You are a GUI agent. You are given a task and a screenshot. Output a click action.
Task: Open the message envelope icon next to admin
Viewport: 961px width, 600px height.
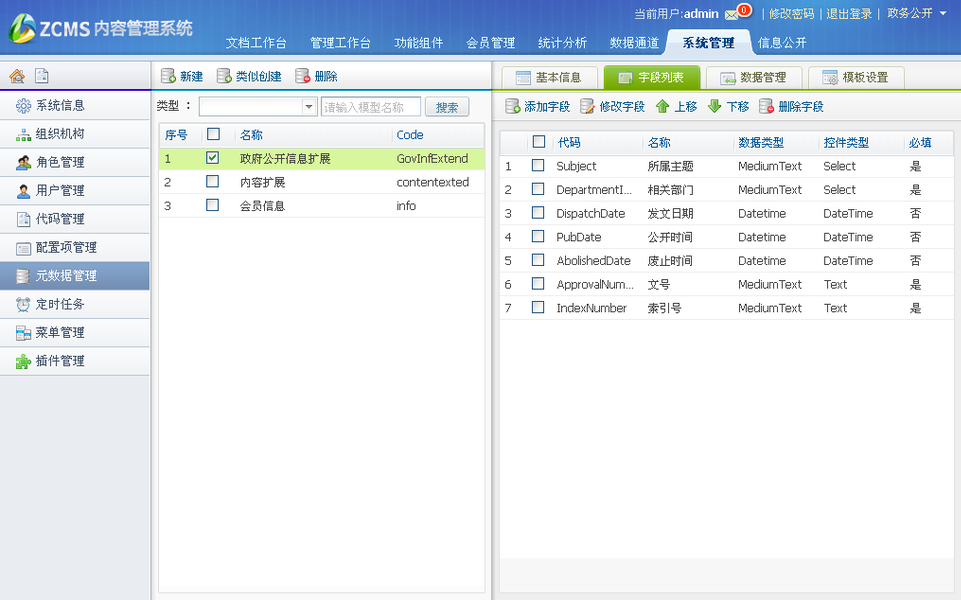pos(732,13)
